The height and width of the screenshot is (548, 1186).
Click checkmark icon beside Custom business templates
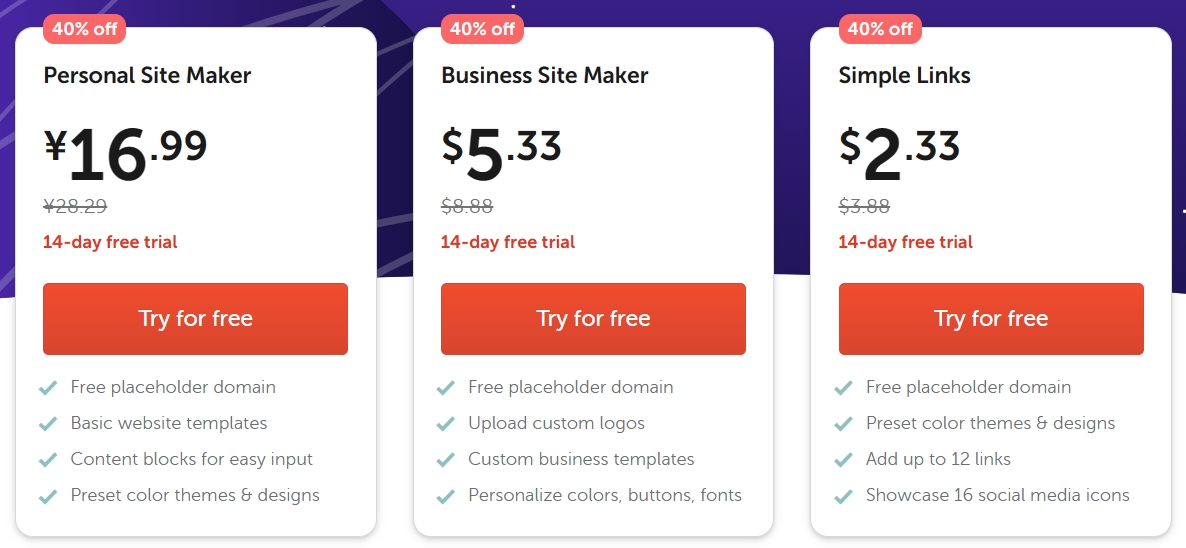(x=446, y=460)
